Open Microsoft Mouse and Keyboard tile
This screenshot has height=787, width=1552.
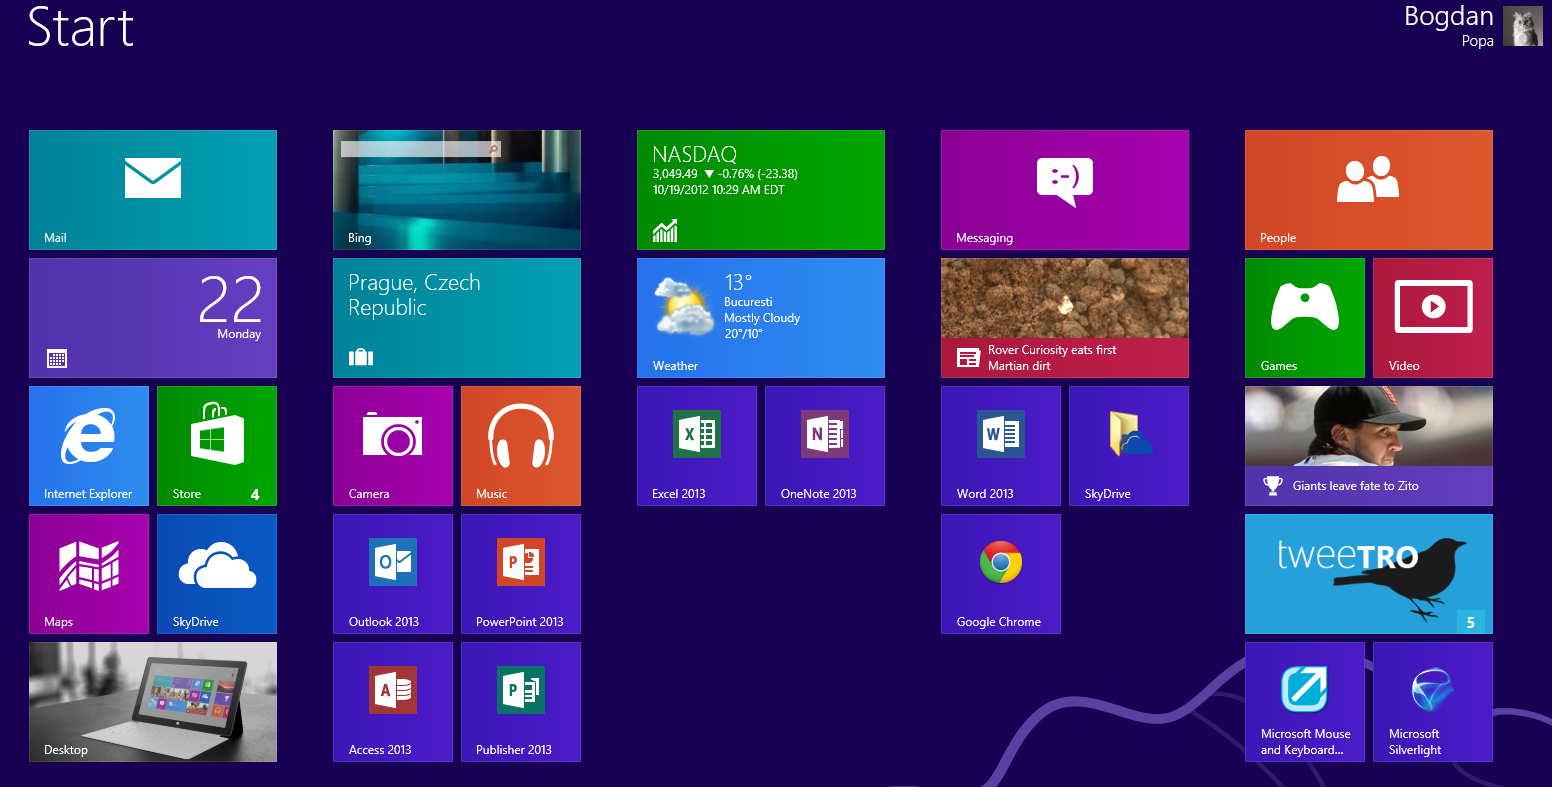tap(1305, 702)
